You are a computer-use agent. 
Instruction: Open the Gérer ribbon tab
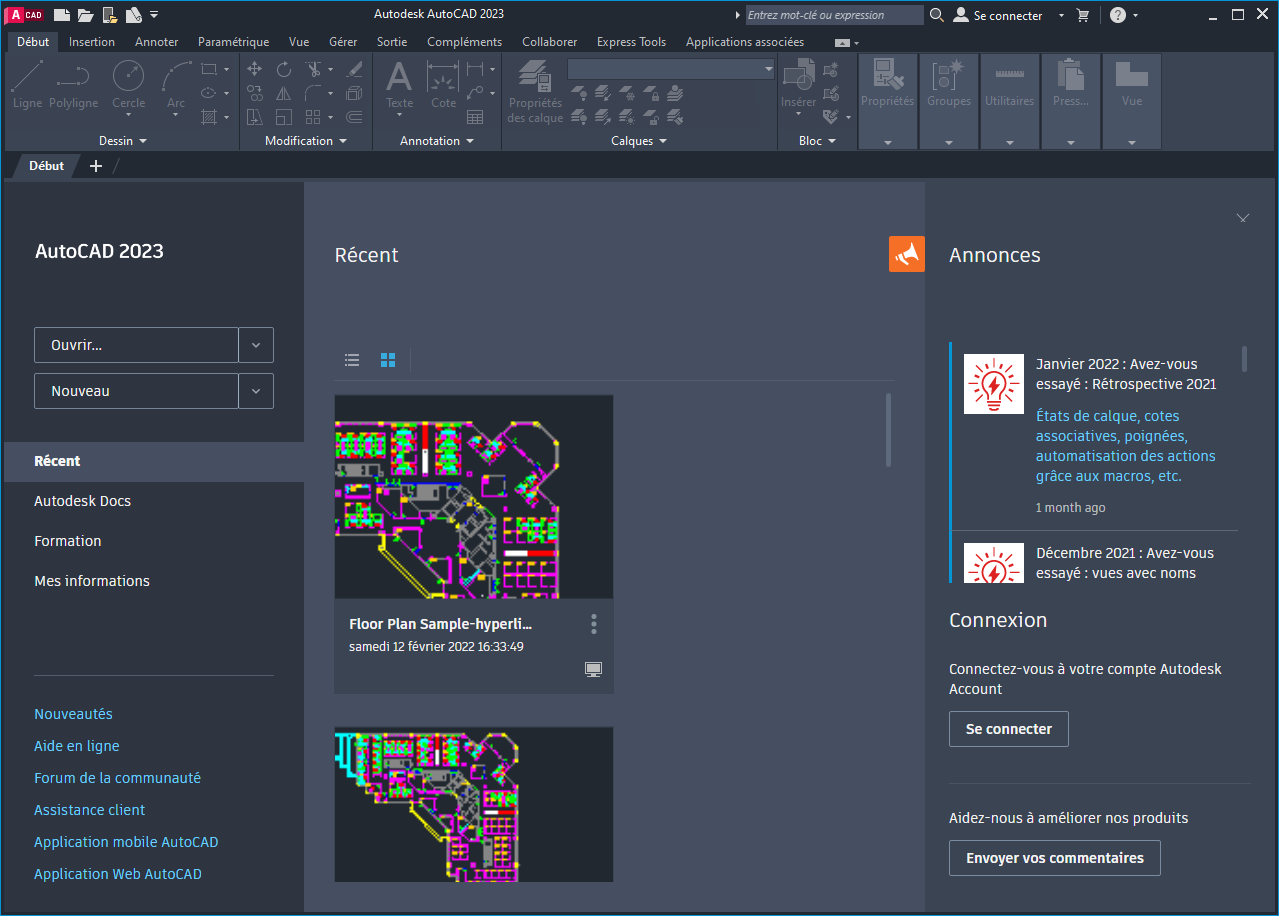pyautogui.click(x=343, y=42)
